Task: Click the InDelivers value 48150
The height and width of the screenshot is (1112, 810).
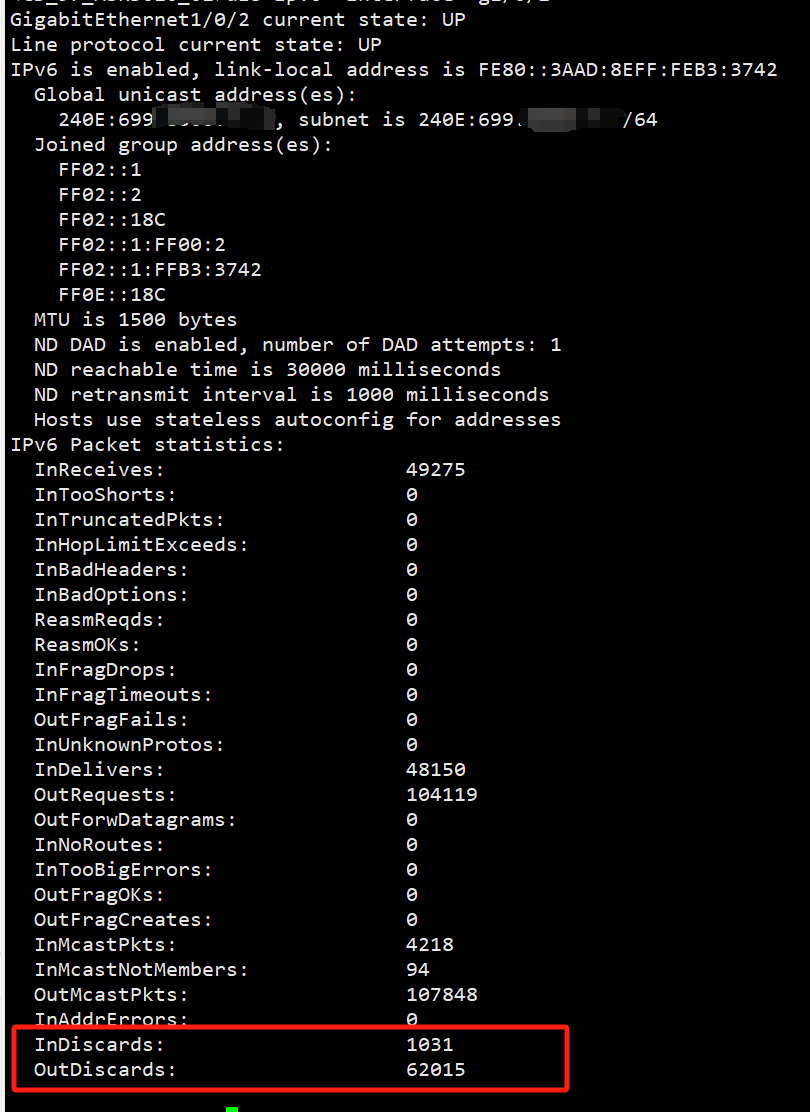Action: (x=435, y=770)
